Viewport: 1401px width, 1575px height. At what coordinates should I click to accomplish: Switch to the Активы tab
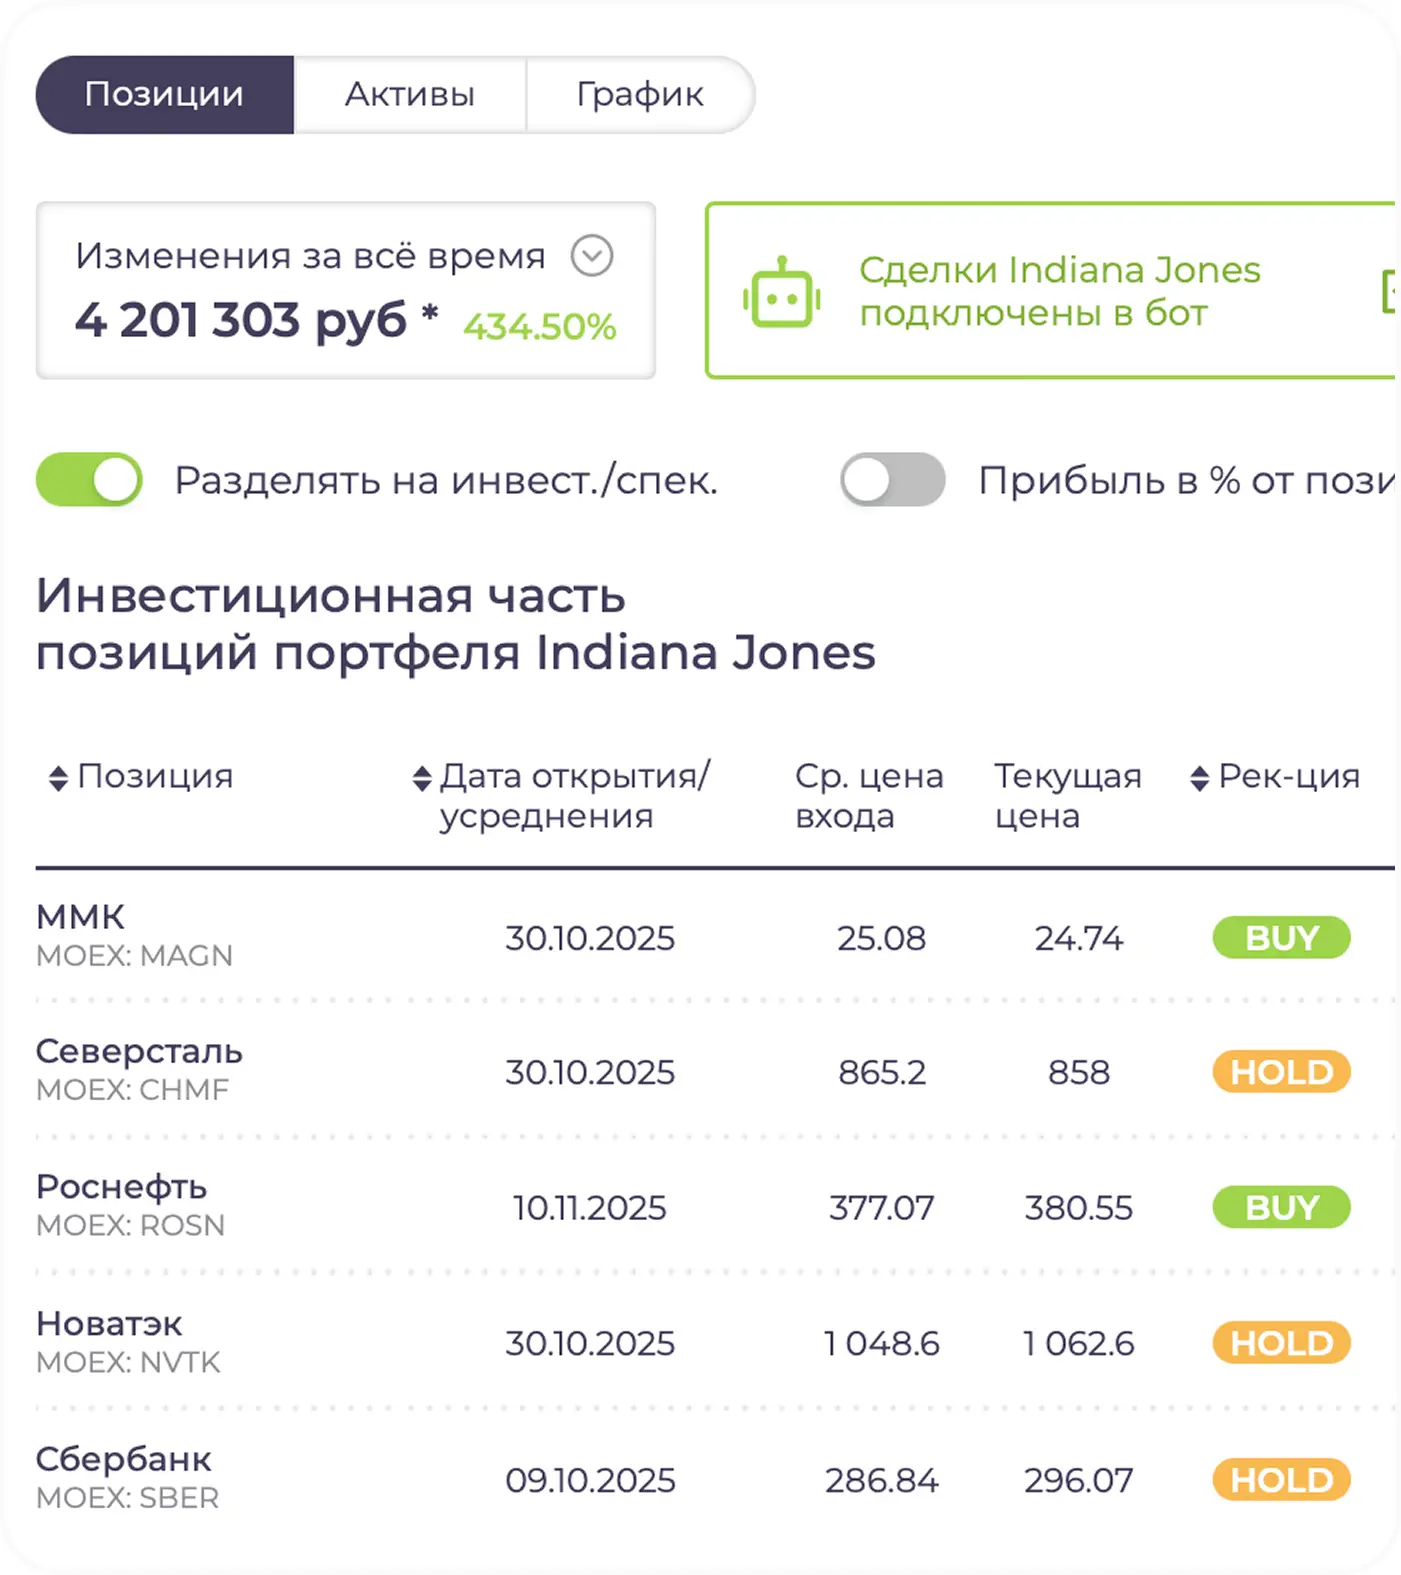(x=409, y=95)
